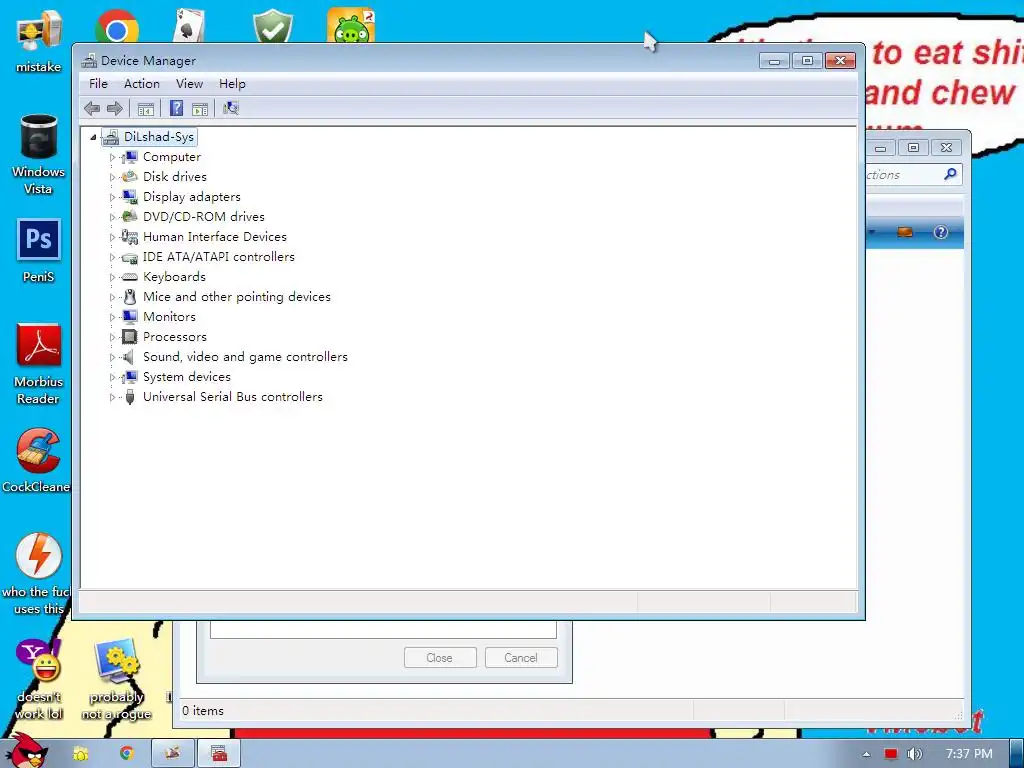Open the Windows Vista recycle bin desktop icon
The width and height of the screenshot is (1024, 768).
[38, 136]
